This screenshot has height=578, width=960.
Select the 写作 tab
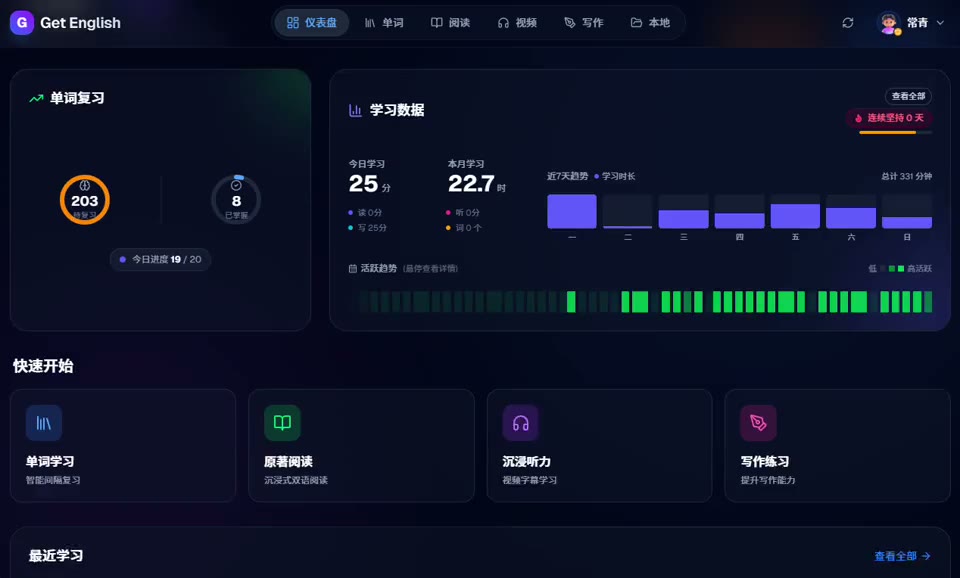pyautogui.click(x=583, y=23)
